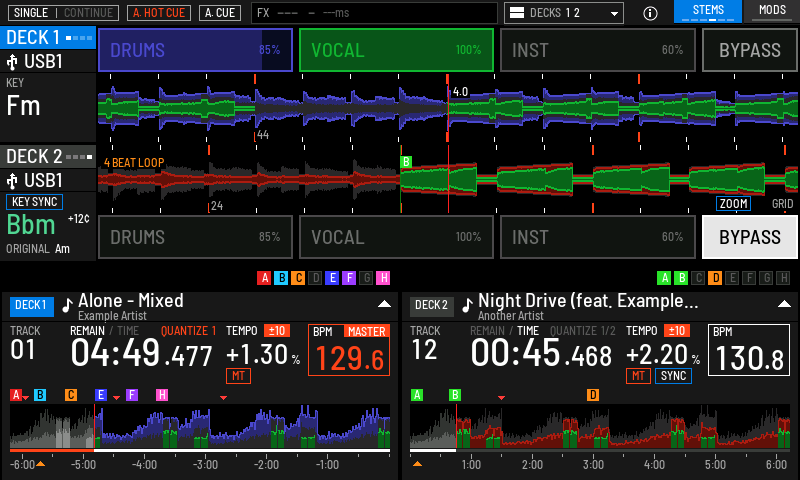Jump to hot cue A marker on Deck 1 overview
The height and width of the screenshot is (480, 800).
click(x=16, y=395)
